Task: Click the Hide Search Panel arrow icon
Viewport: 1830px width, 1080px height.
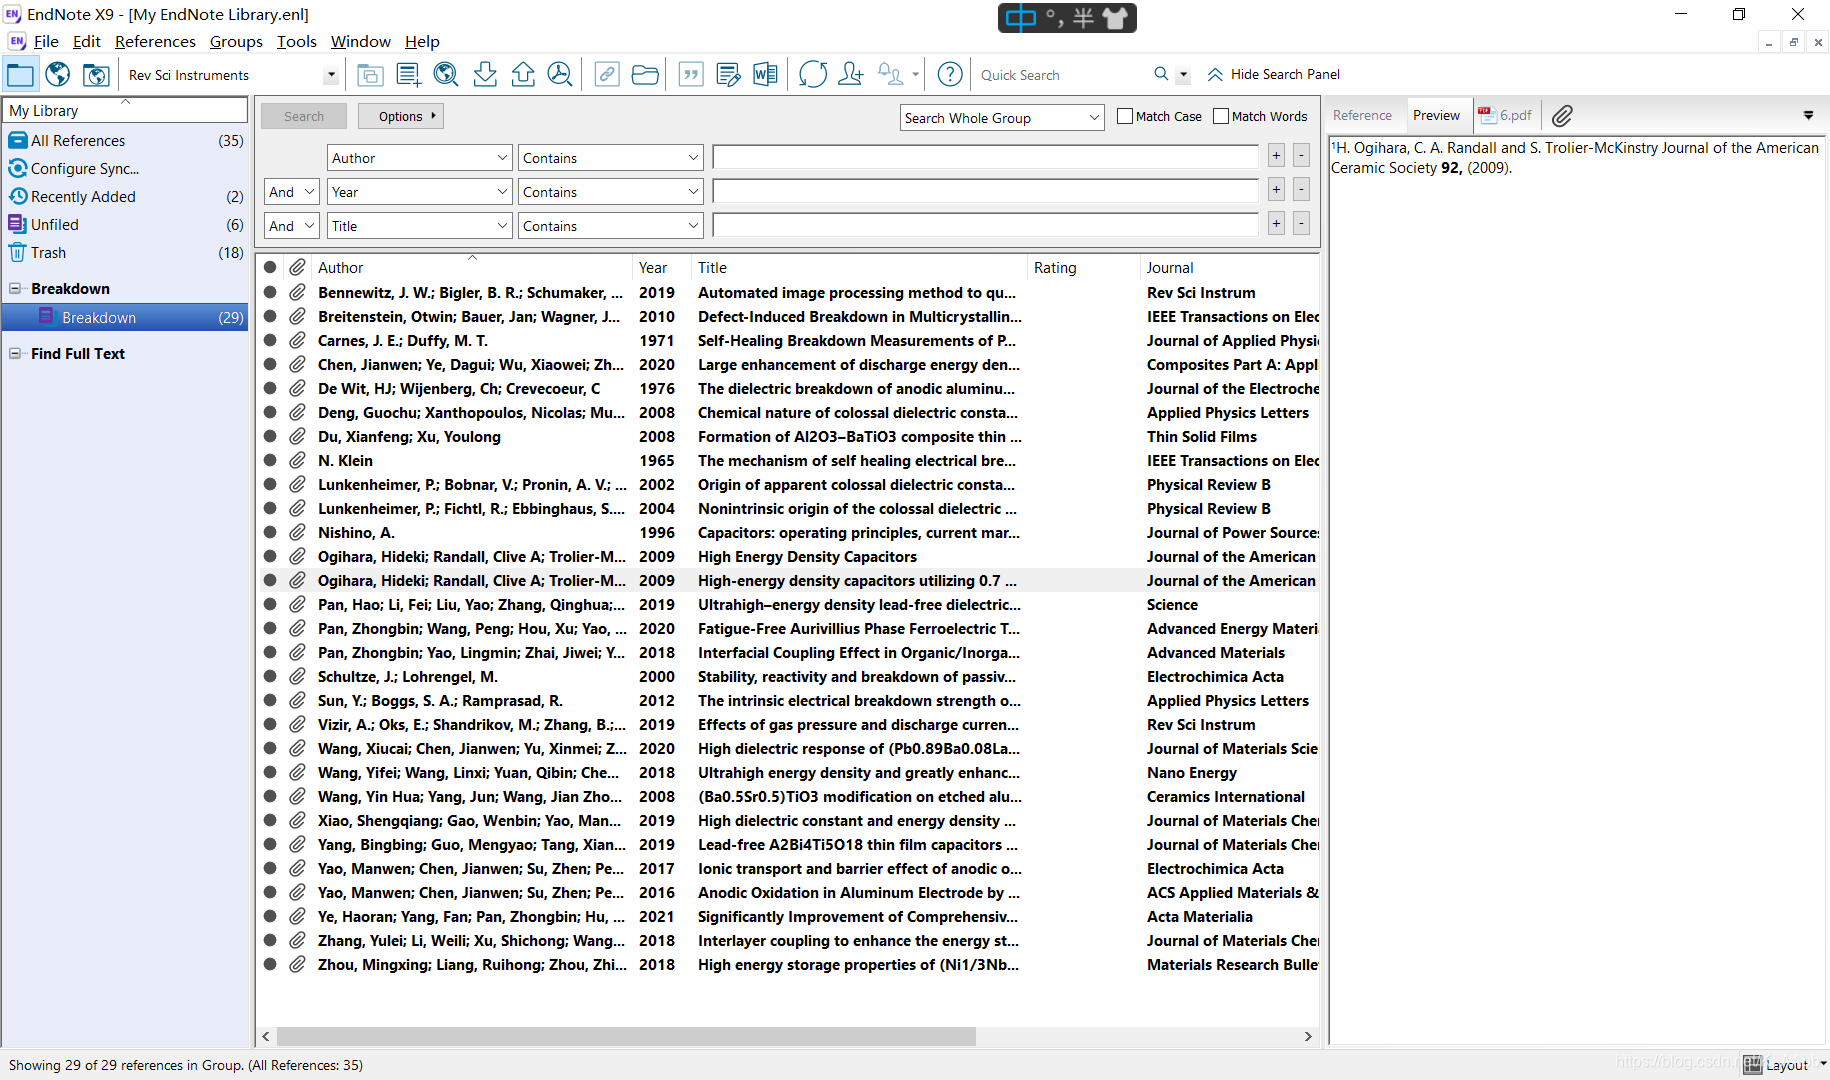Action: 1215,74
